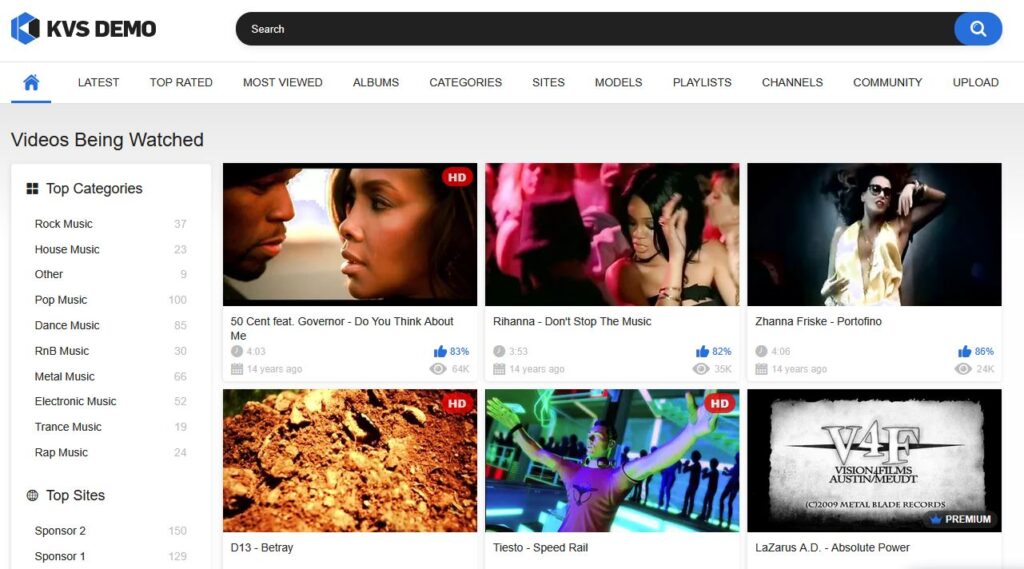Click the views eye icon on Zhanna Friske video

click(x=963, y=369)
